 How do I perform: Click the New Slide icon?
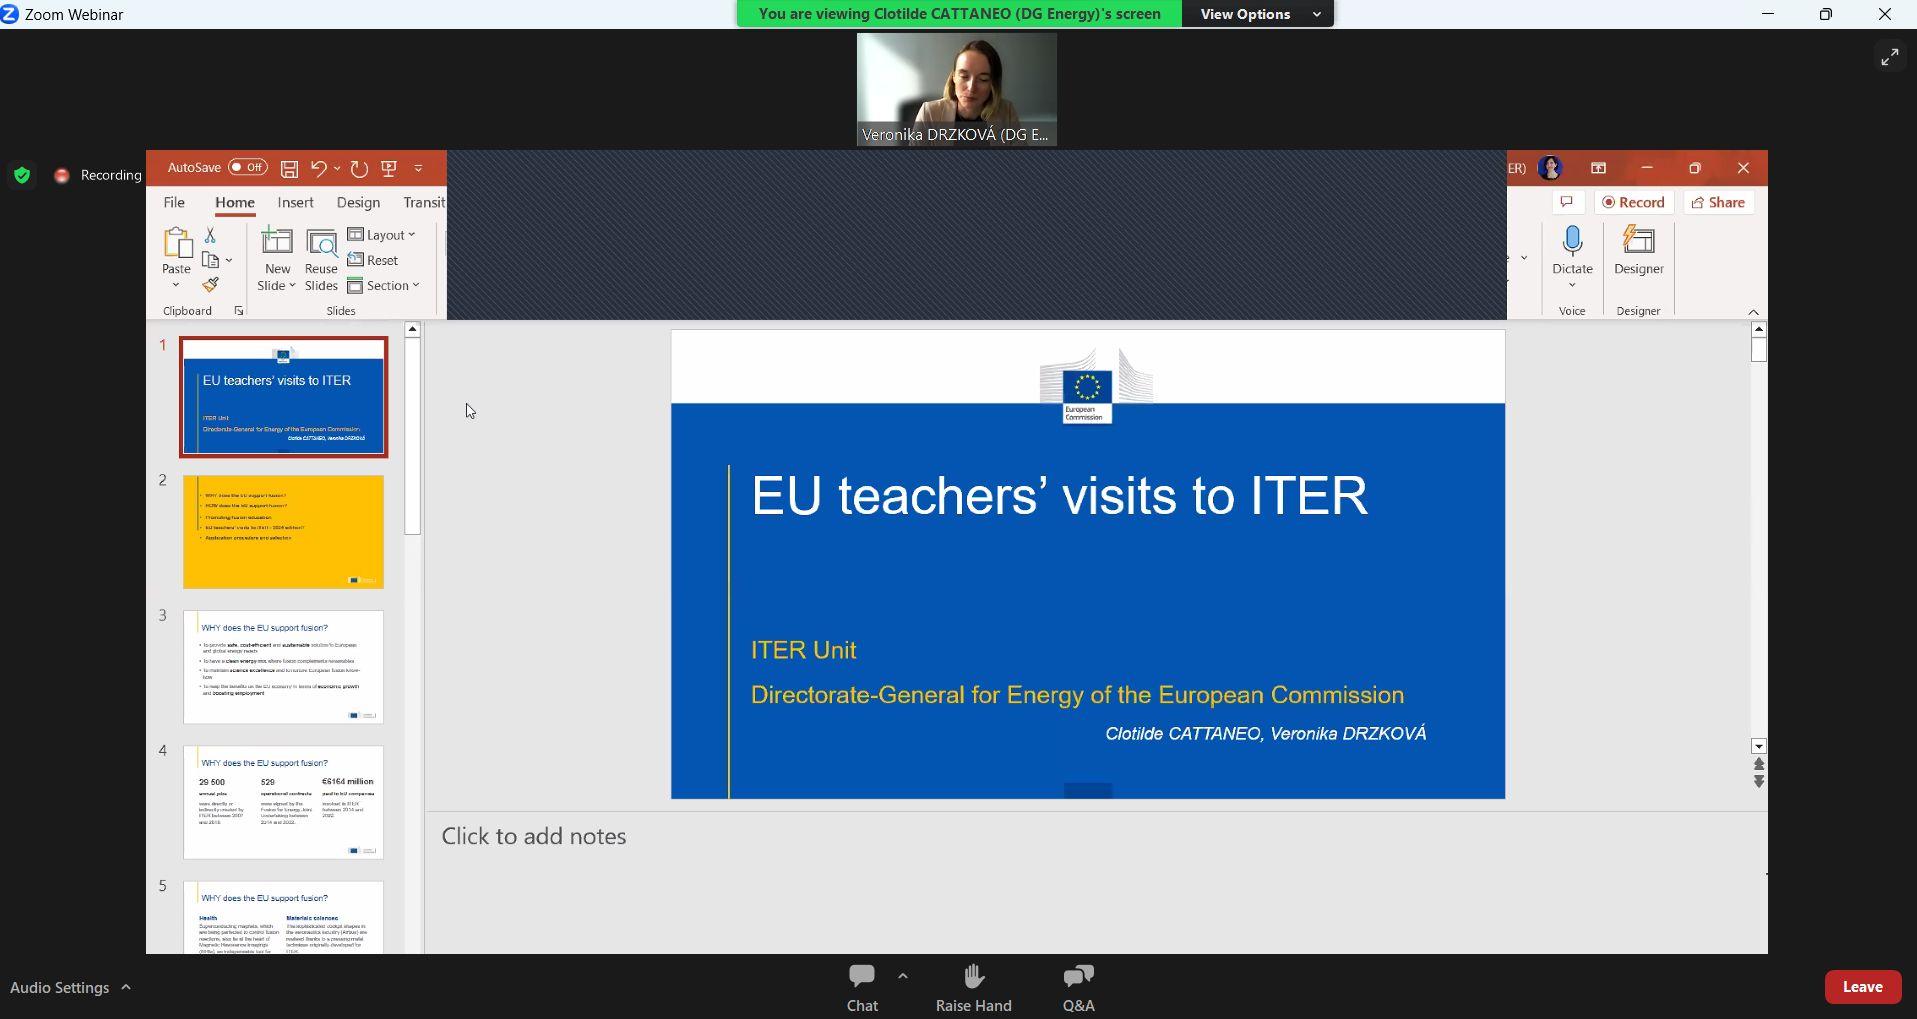pyautogui.click(x=277, y=243)
